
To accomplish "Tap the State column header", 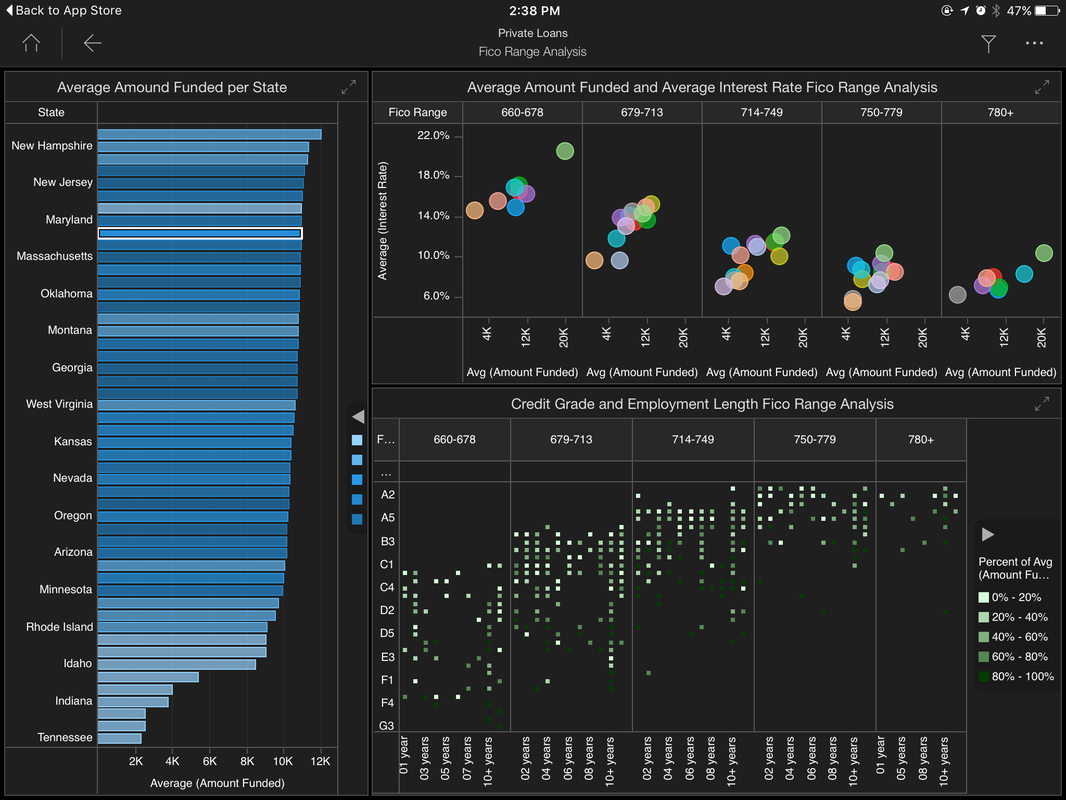I will click(x=51, y=112).
